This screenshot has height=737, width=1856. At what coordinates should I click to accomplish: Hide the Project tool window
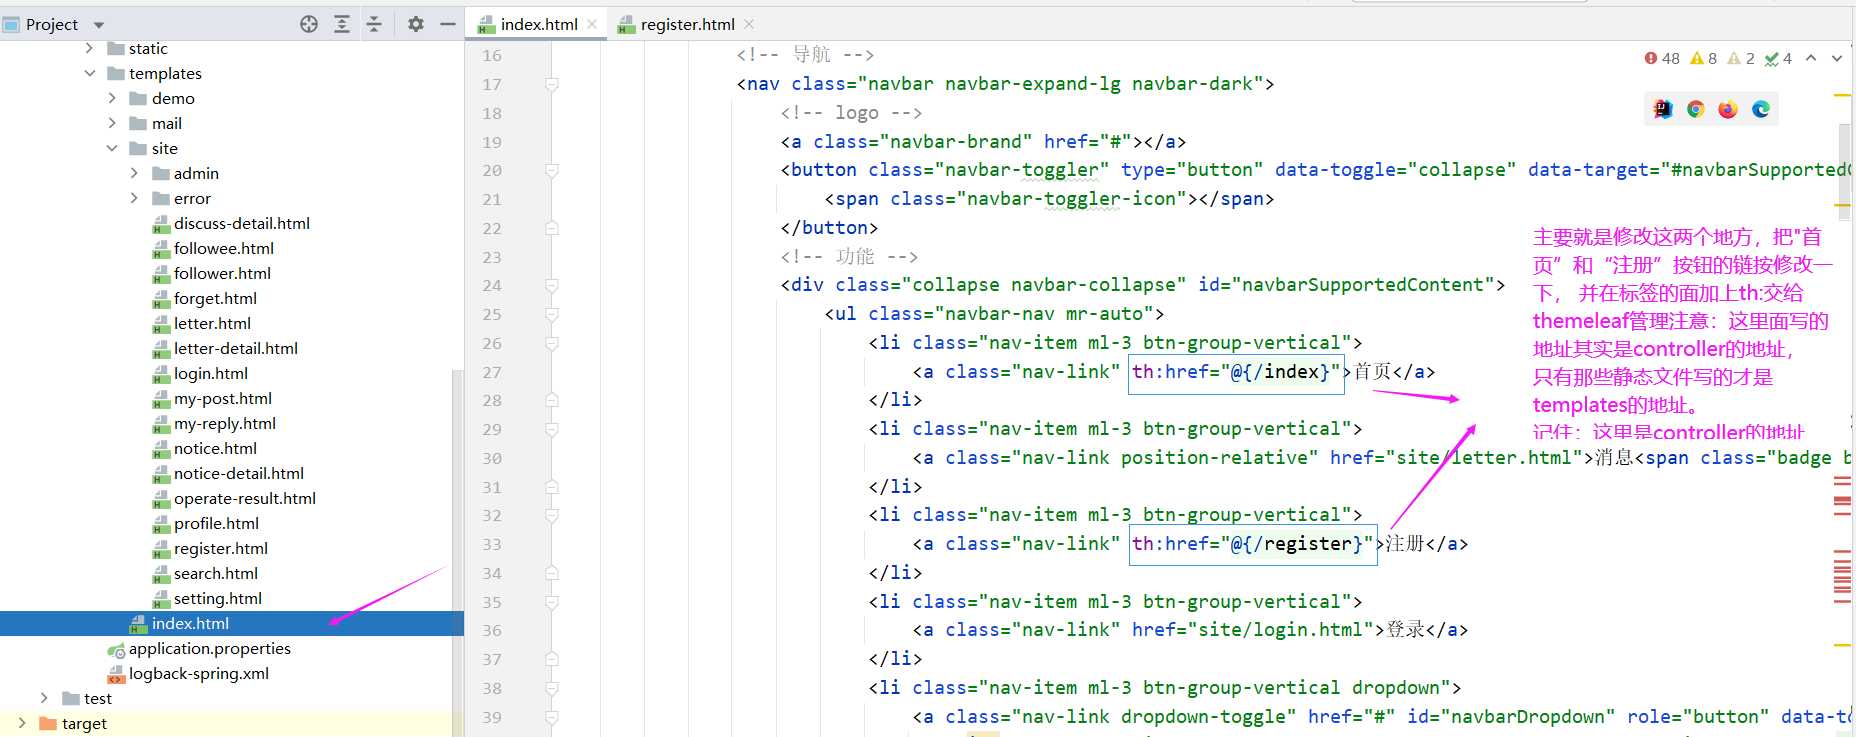(448, 24)
